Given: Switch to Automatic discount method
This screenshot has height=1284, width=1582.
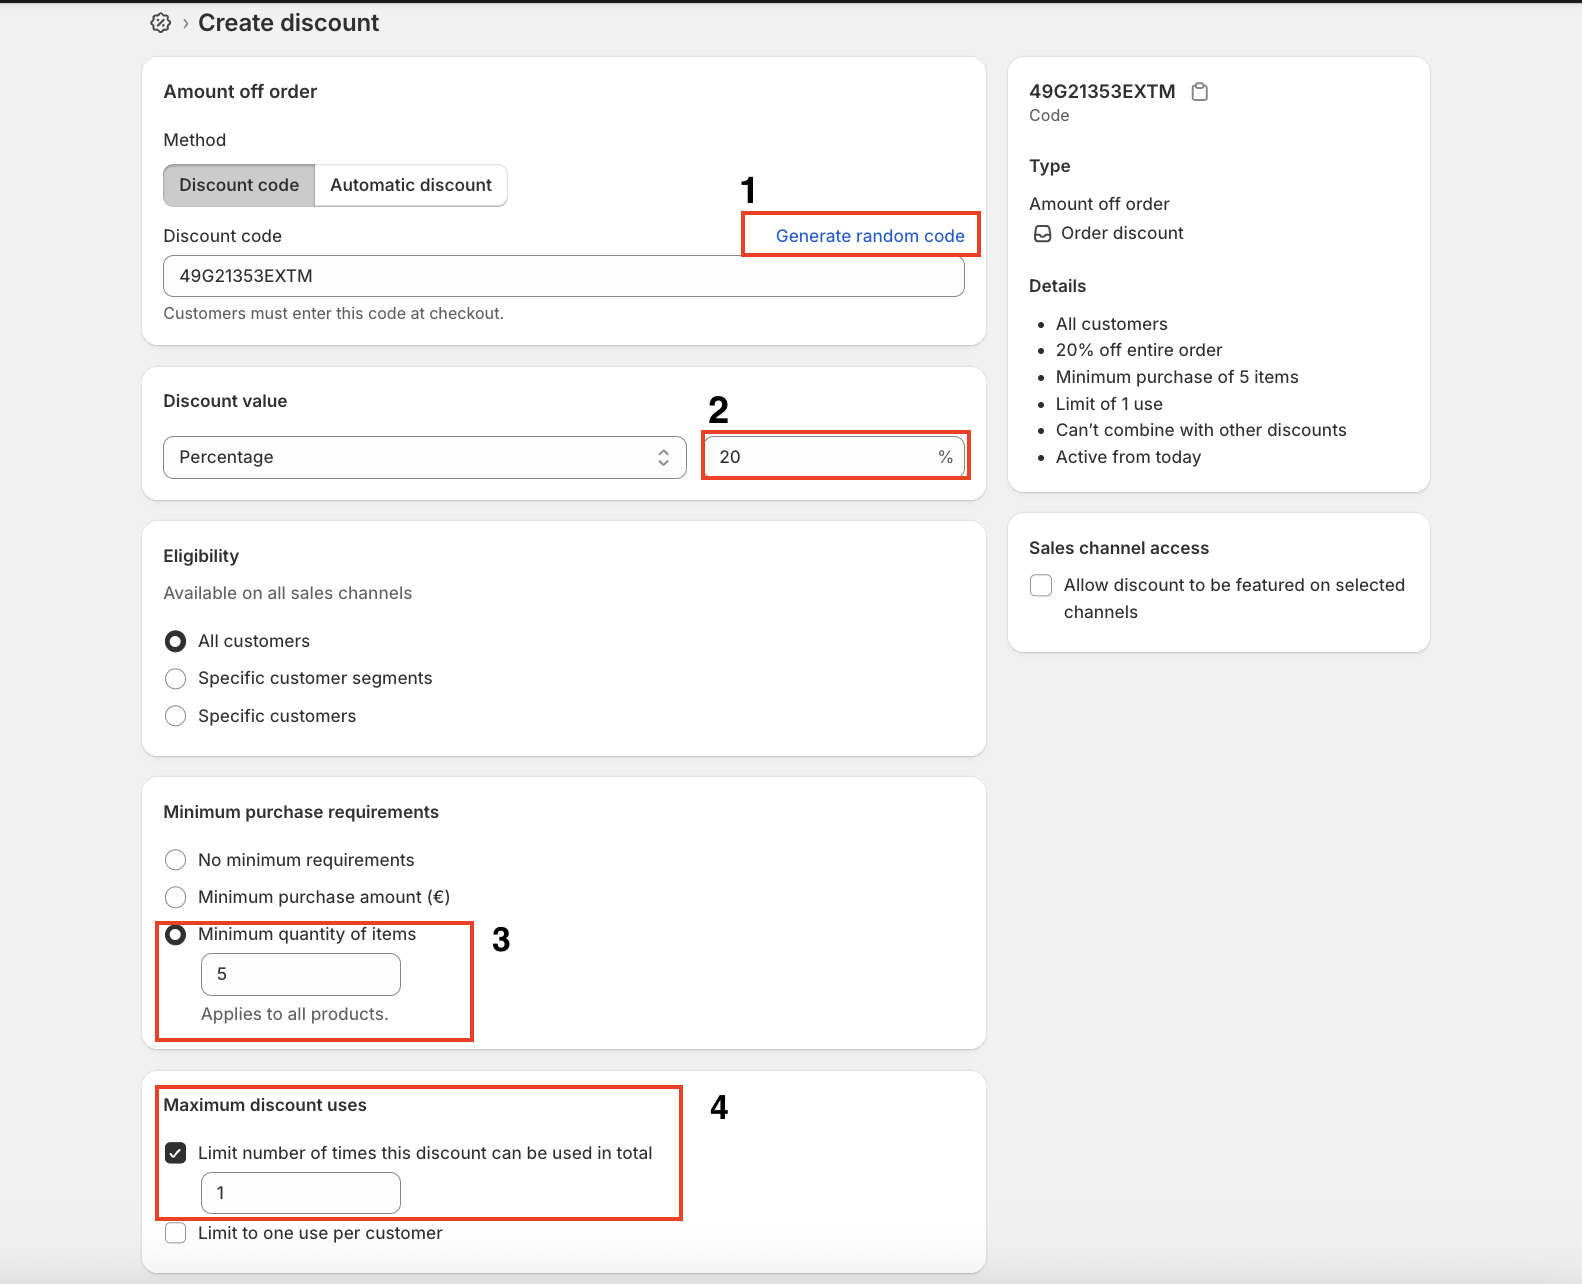Looking at the screenshot, I should pyautogui.click(x=410, y=186).
